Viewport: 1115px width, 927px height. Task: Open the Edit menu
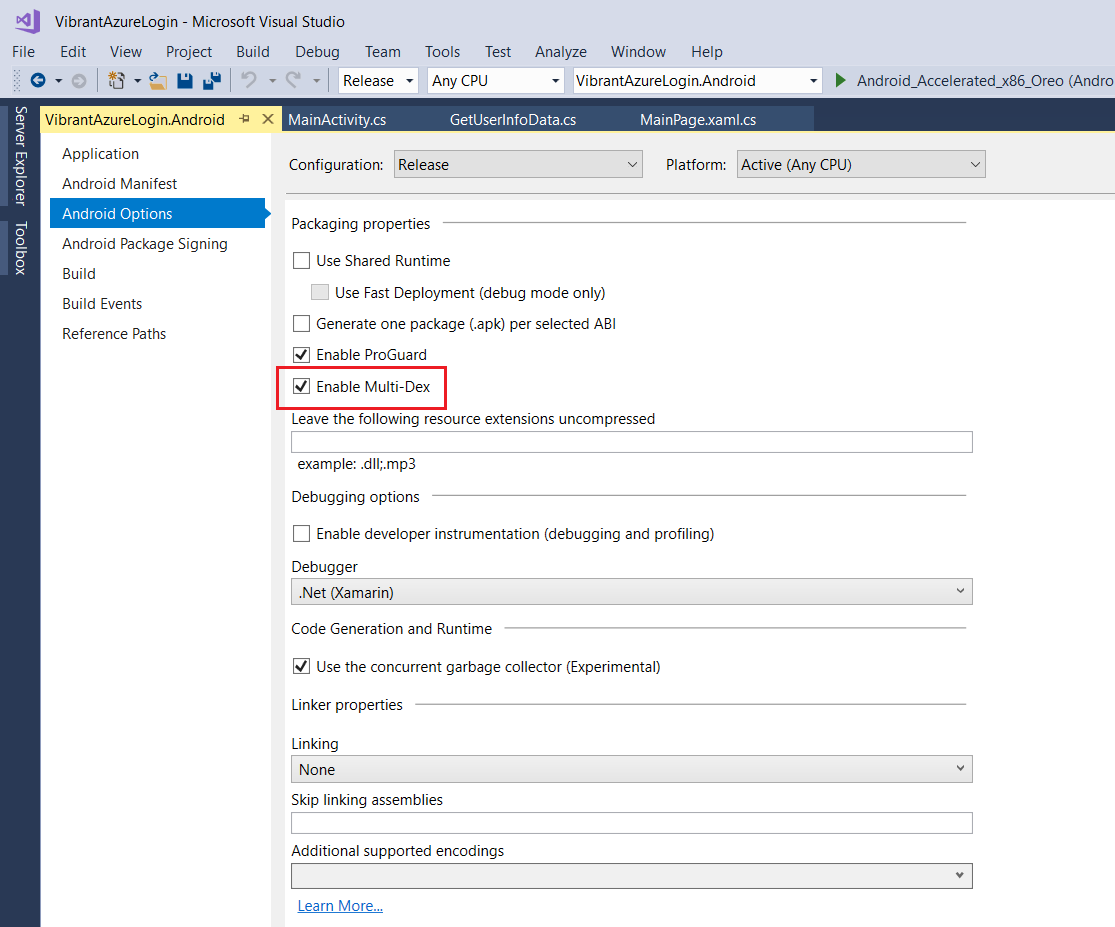pos(73,52)
